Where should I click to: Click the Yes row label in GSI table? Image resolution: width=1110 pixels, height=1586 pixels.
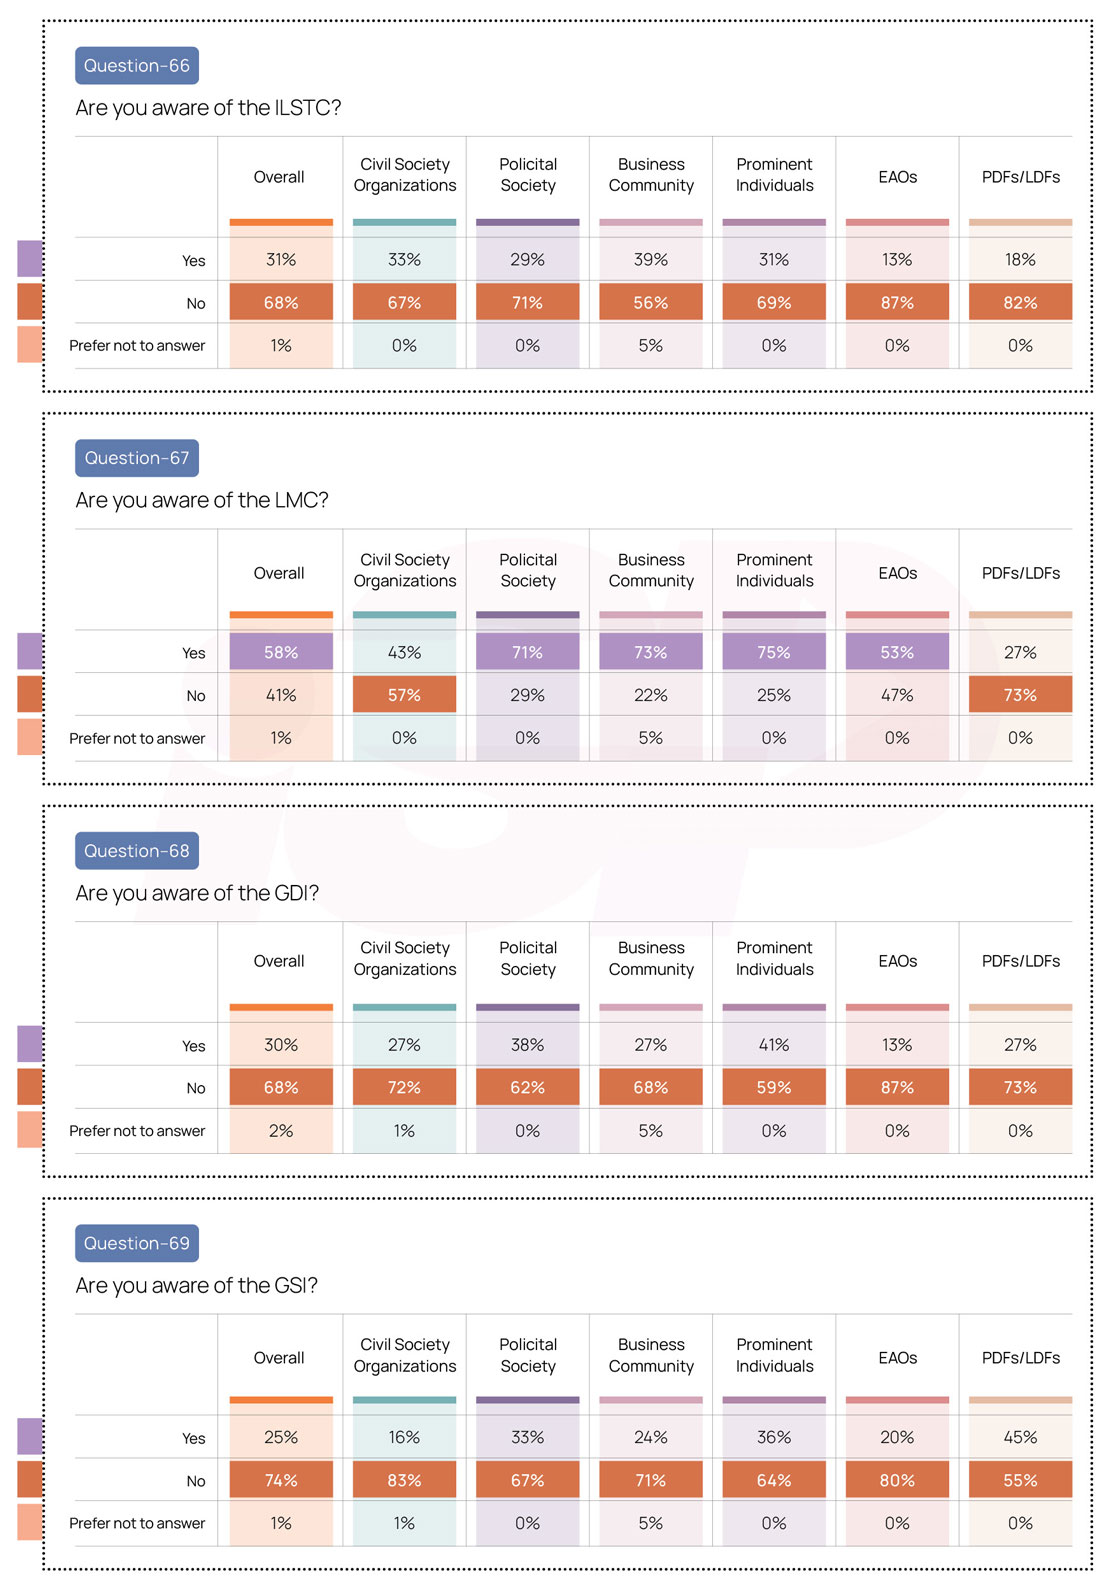point(194,1439)
